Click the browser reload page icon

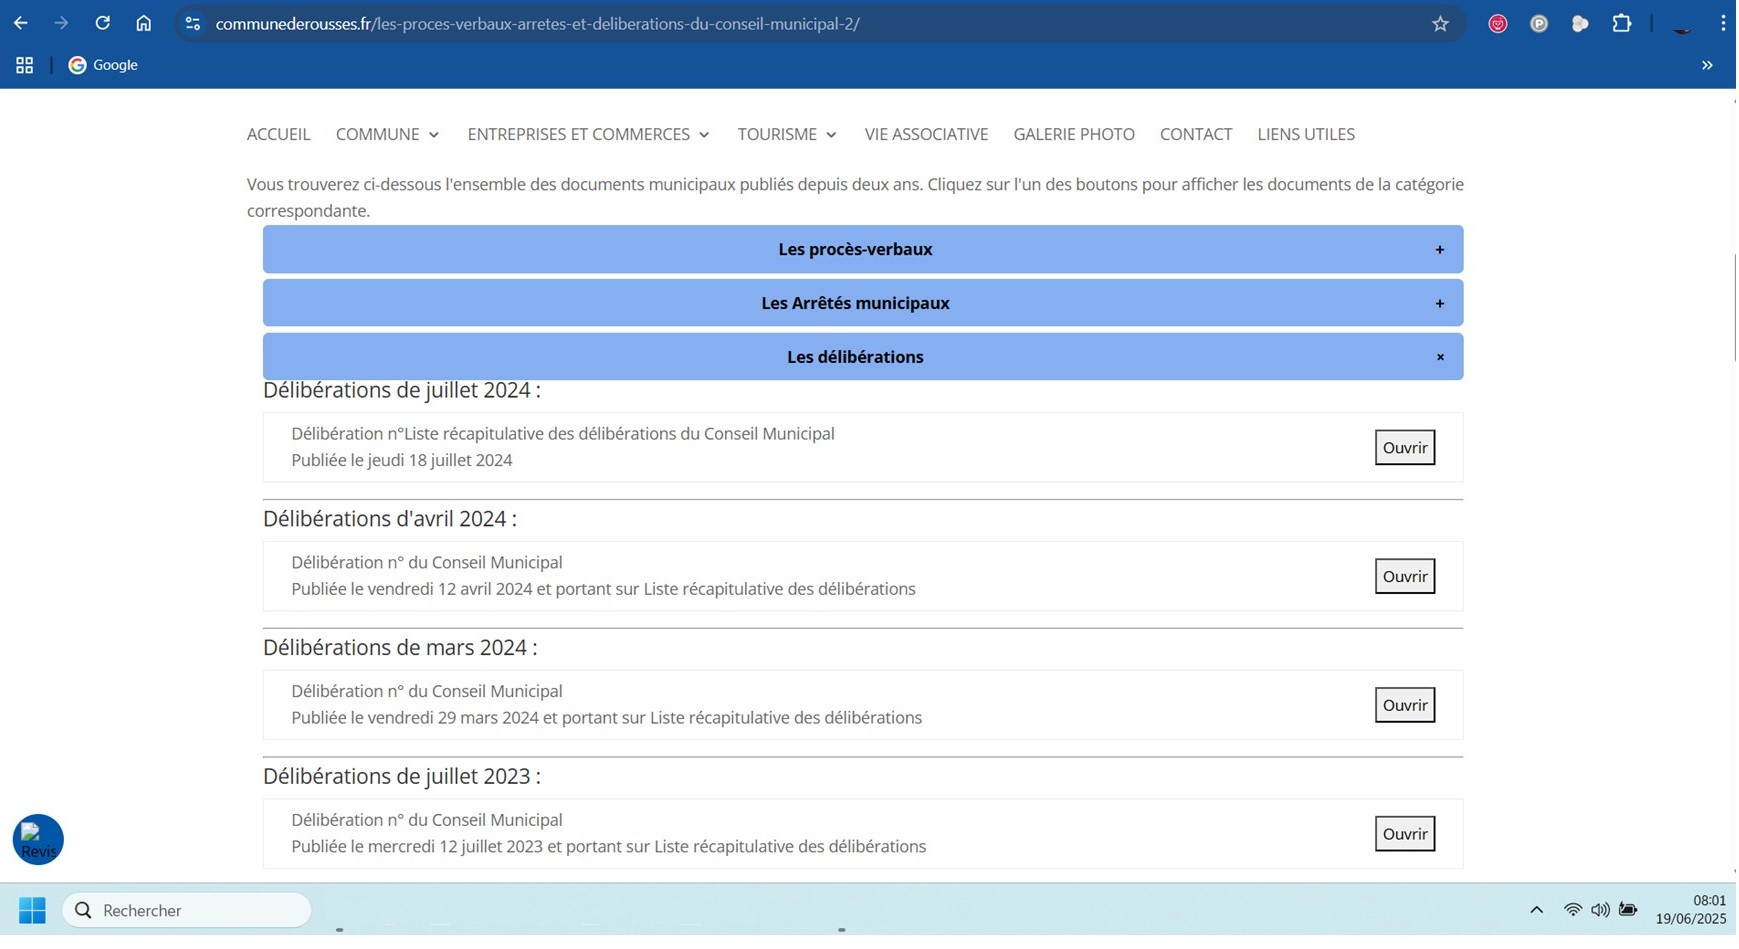(102, 23)
